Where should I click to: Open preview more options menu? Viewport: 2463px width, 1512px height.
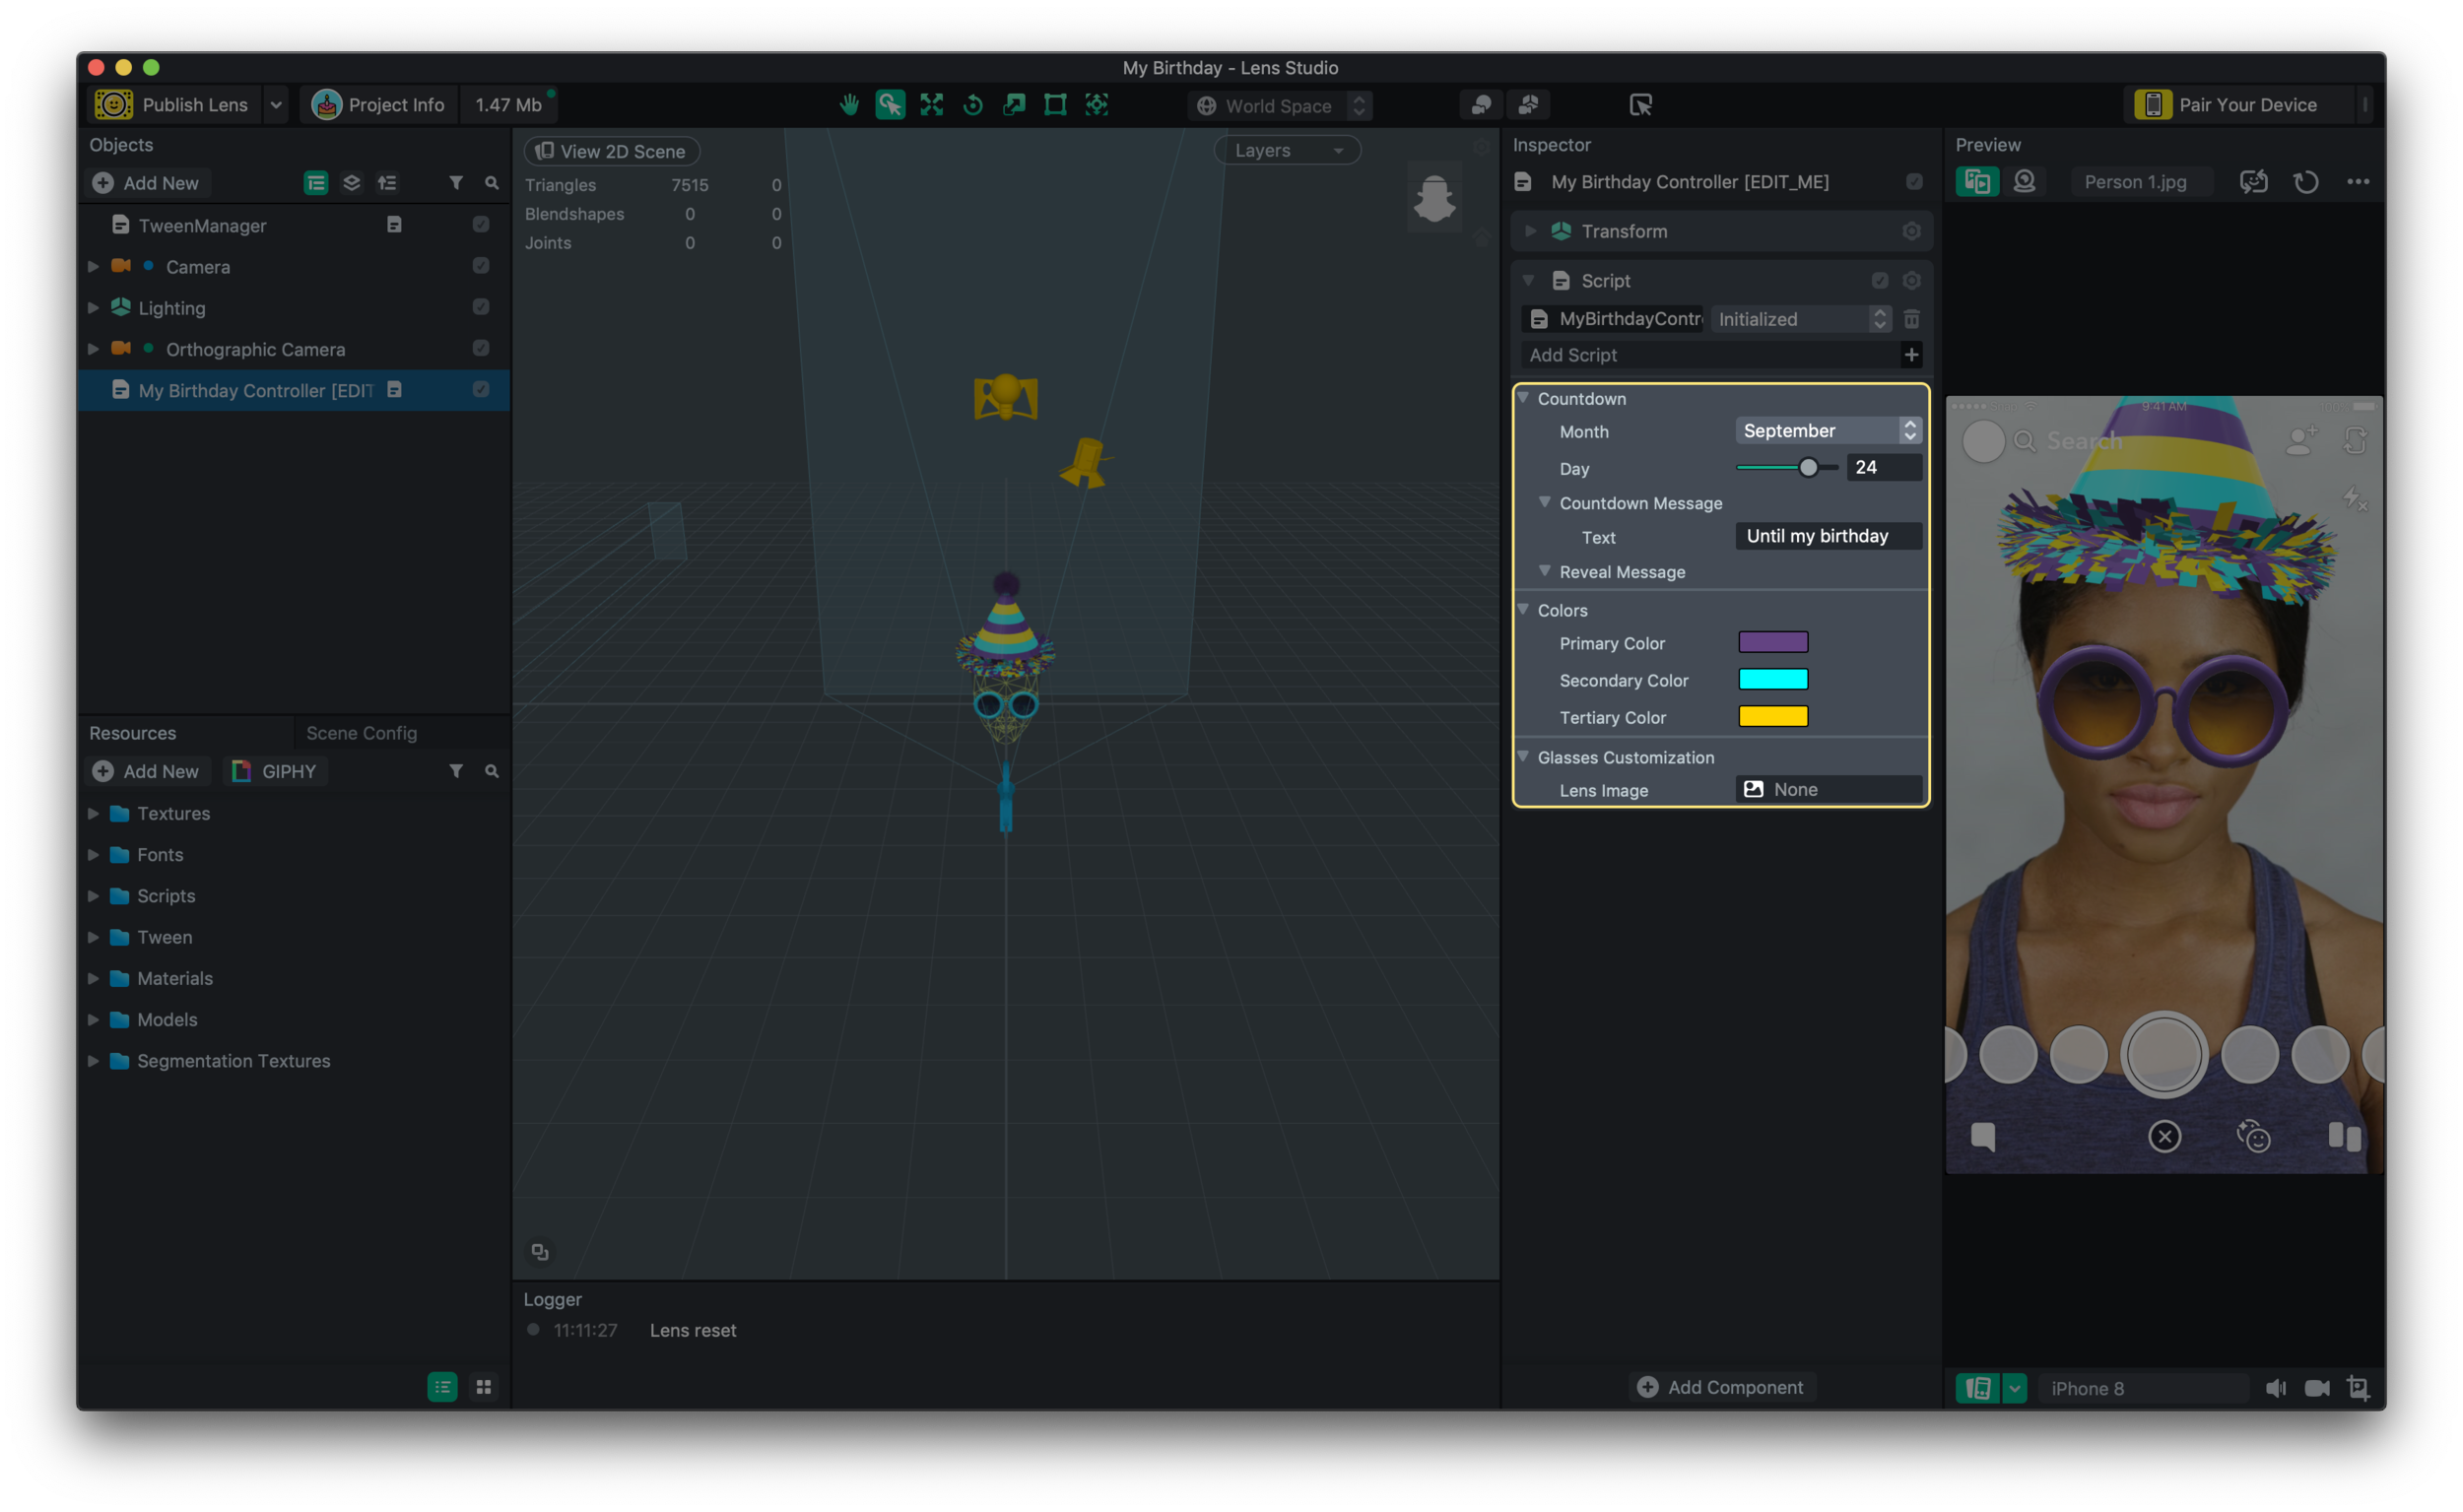(x=2358, y=182)
